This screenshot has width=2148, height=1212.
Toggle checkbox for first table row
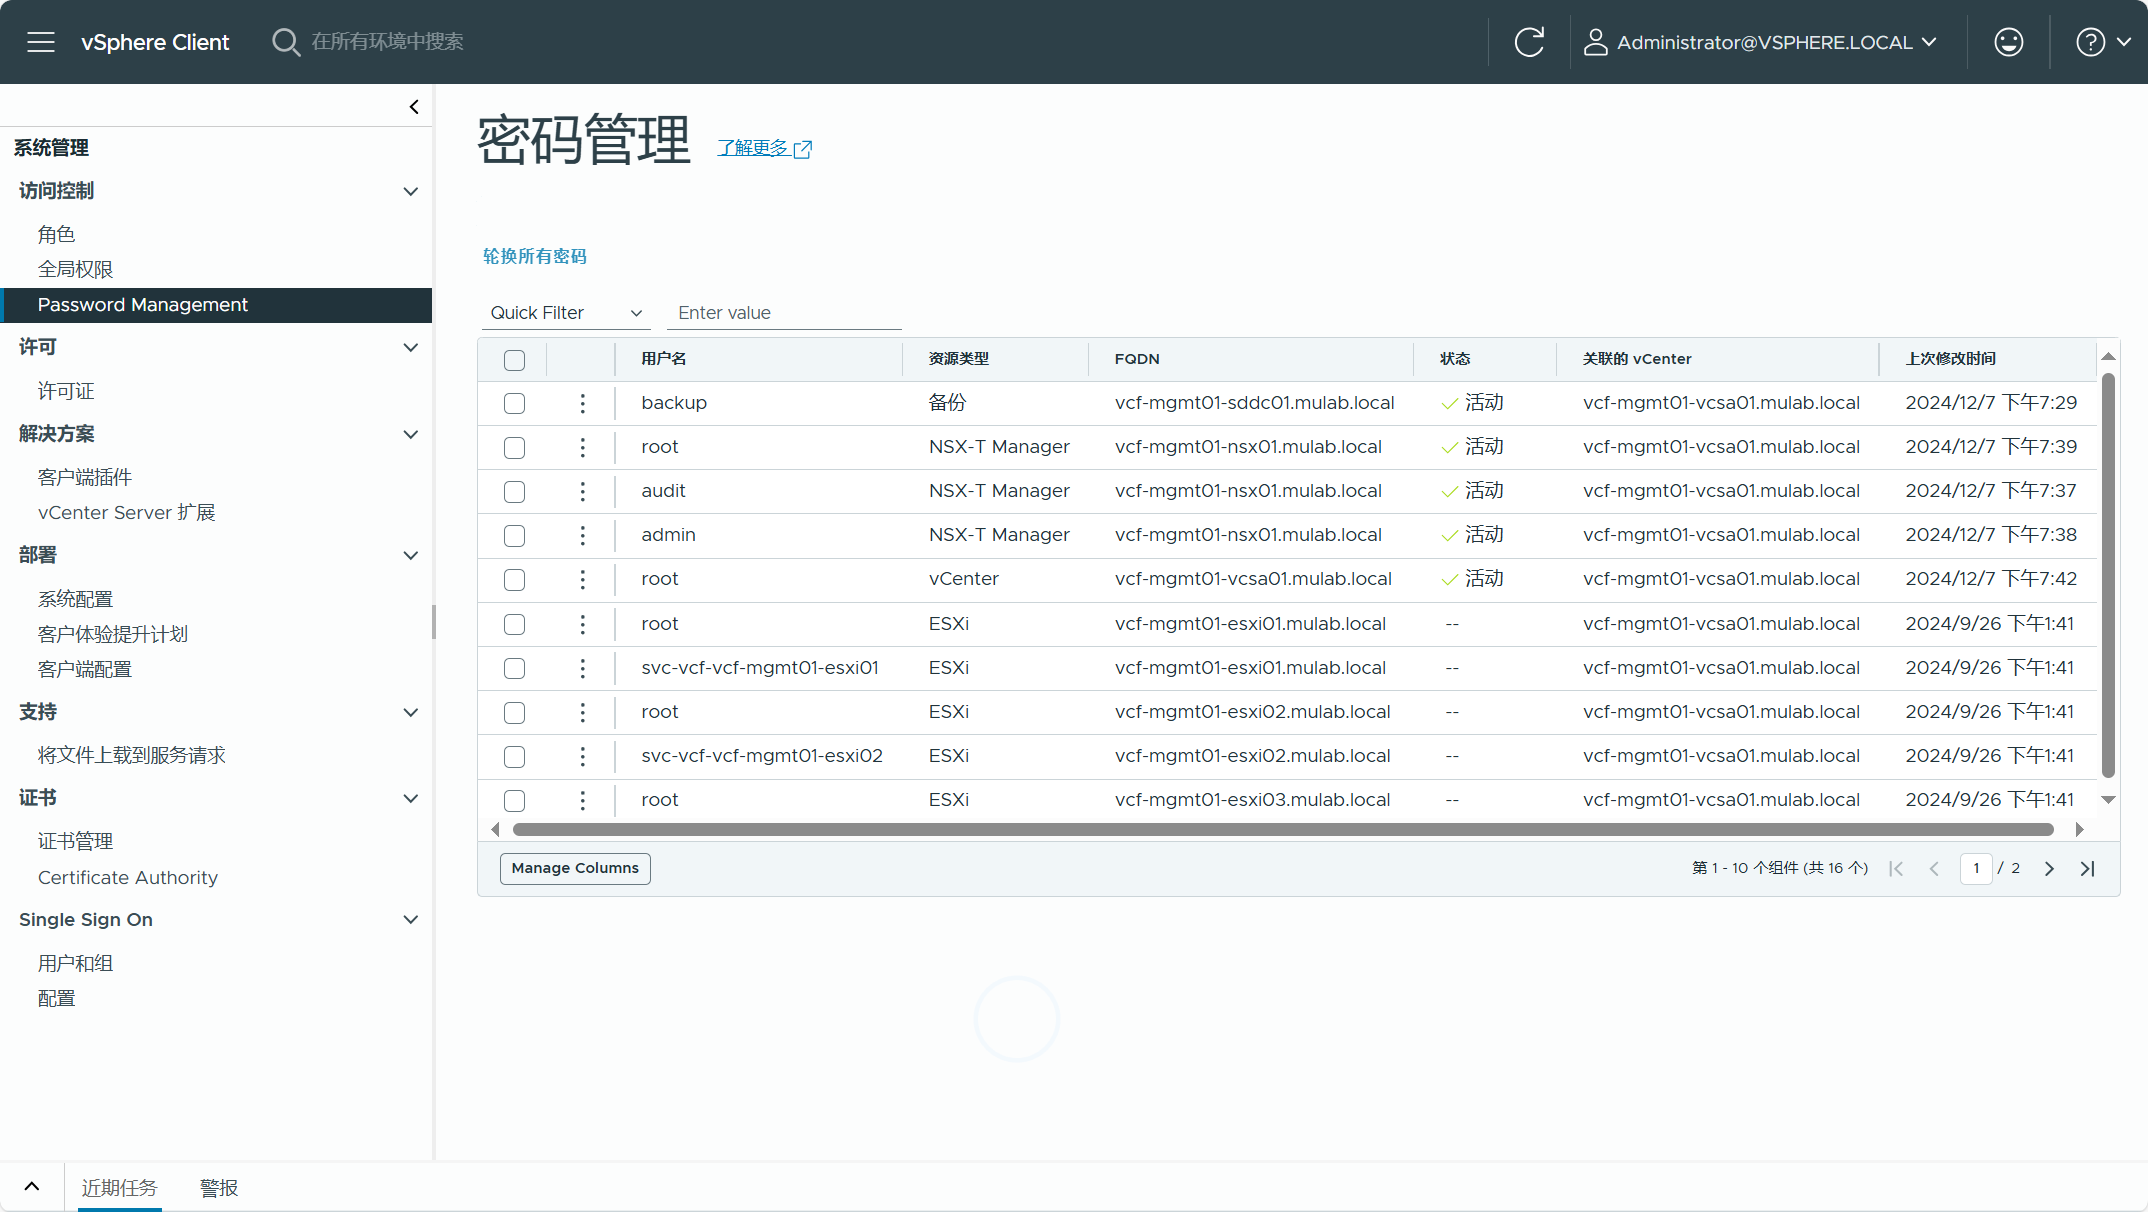point(515,403)
